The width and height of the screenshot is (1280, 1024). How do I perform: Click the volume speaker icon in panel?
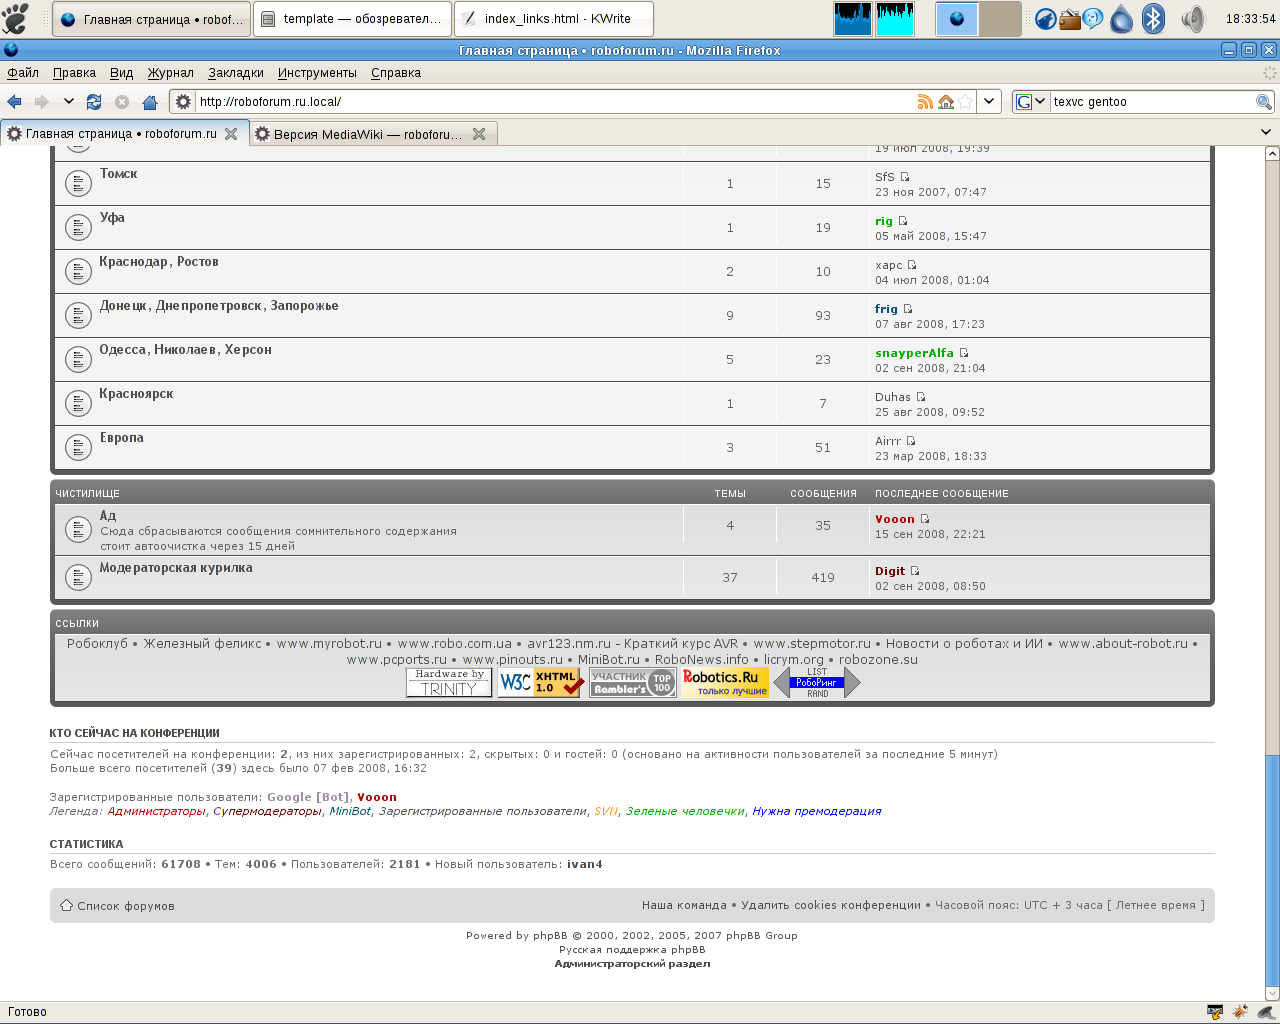pos(1192,19)
